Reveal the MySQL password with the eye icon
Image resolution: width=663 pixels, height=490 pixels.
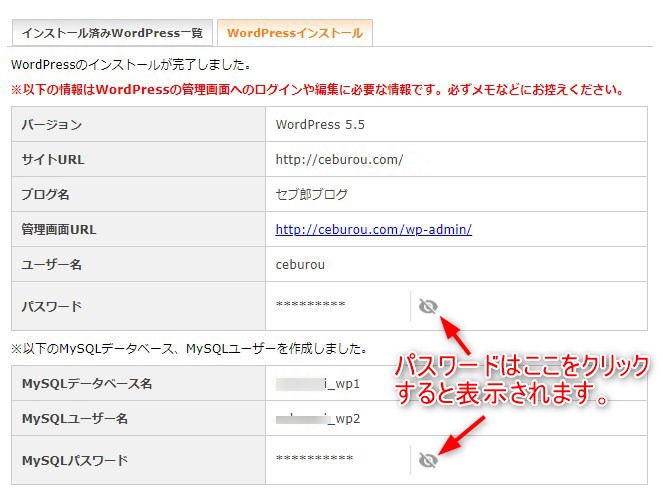[428, 460]
